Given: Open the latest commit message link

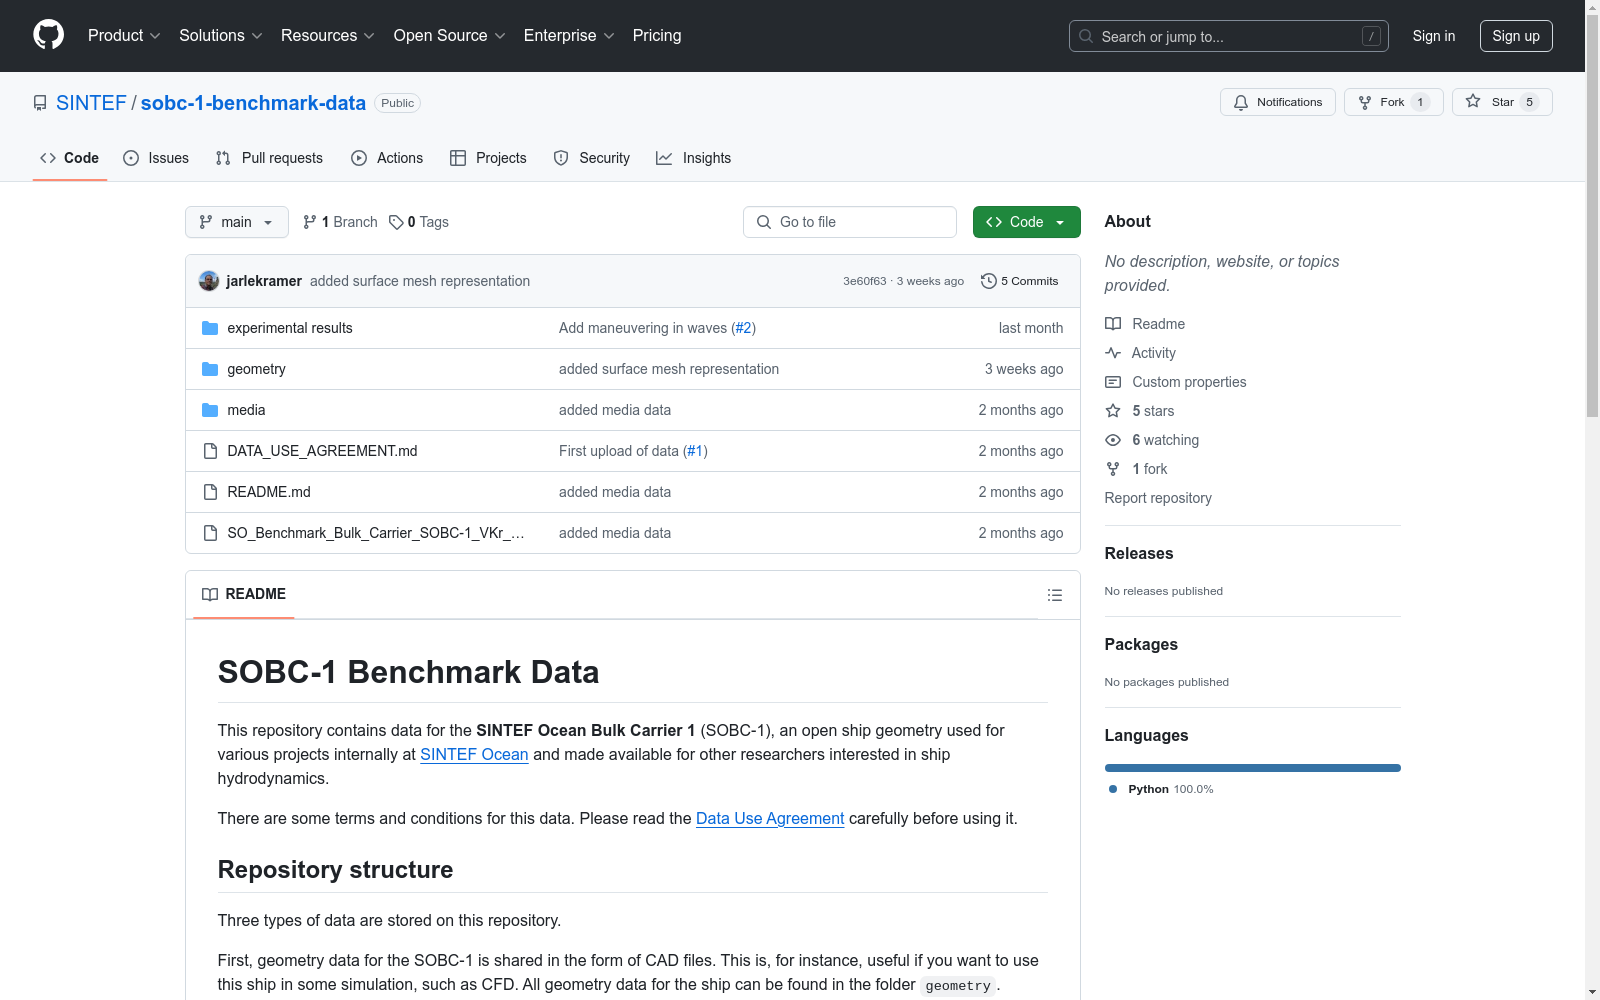Looking at the screenshot, I should tap(420, 281).
